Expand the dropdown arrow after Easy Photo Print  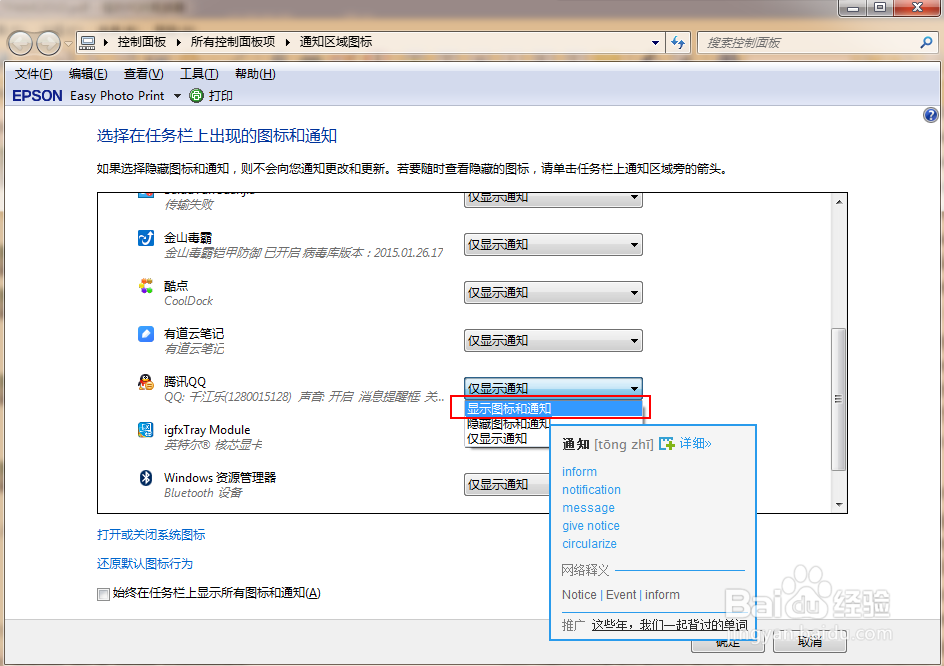point(179,95)
